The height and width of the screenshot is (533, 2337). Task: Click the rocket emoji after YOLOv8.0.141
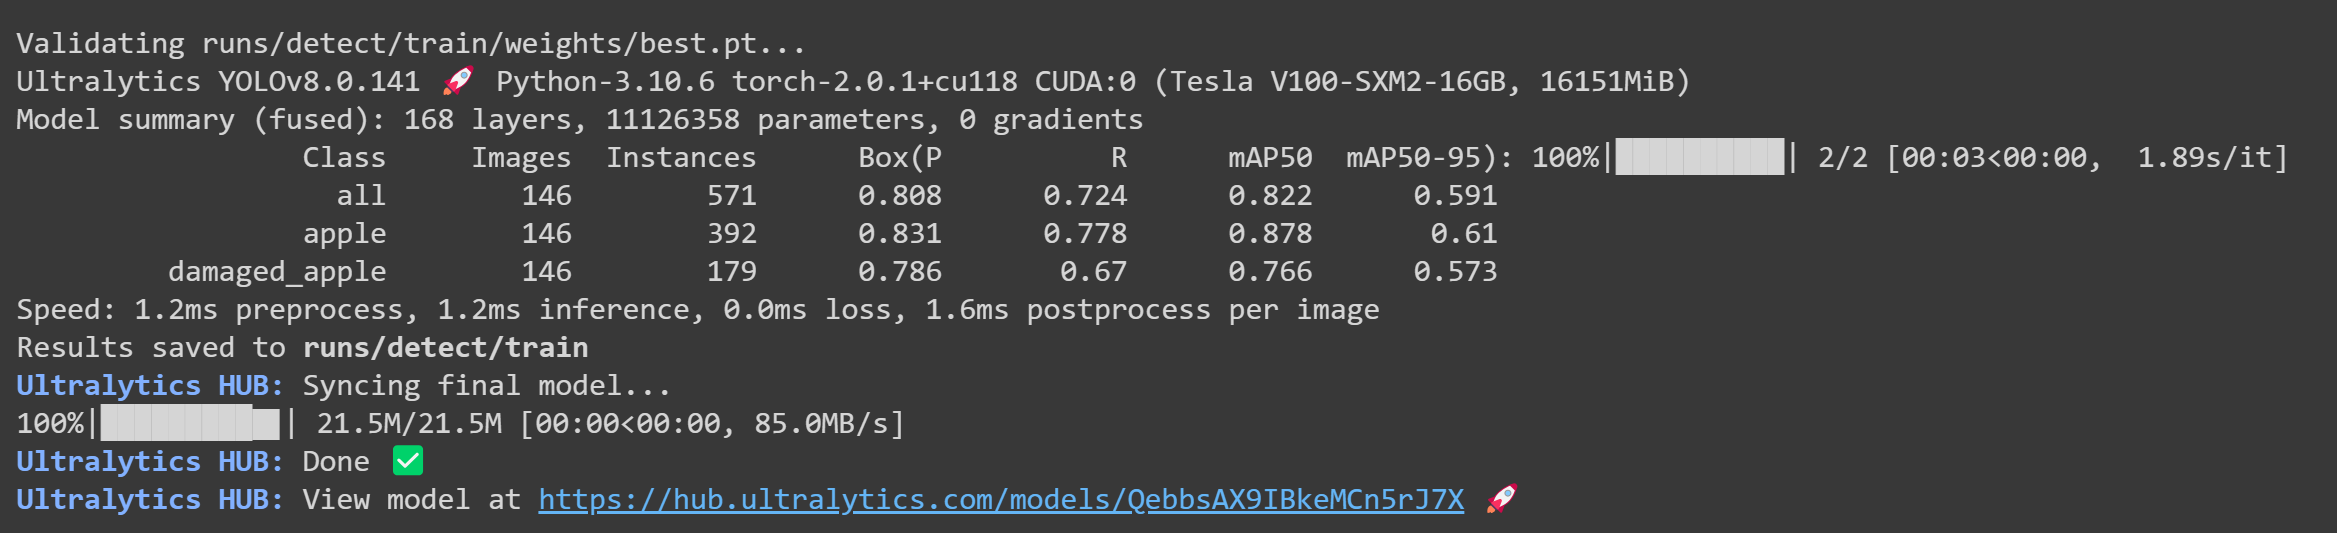(x=458, y=81)
